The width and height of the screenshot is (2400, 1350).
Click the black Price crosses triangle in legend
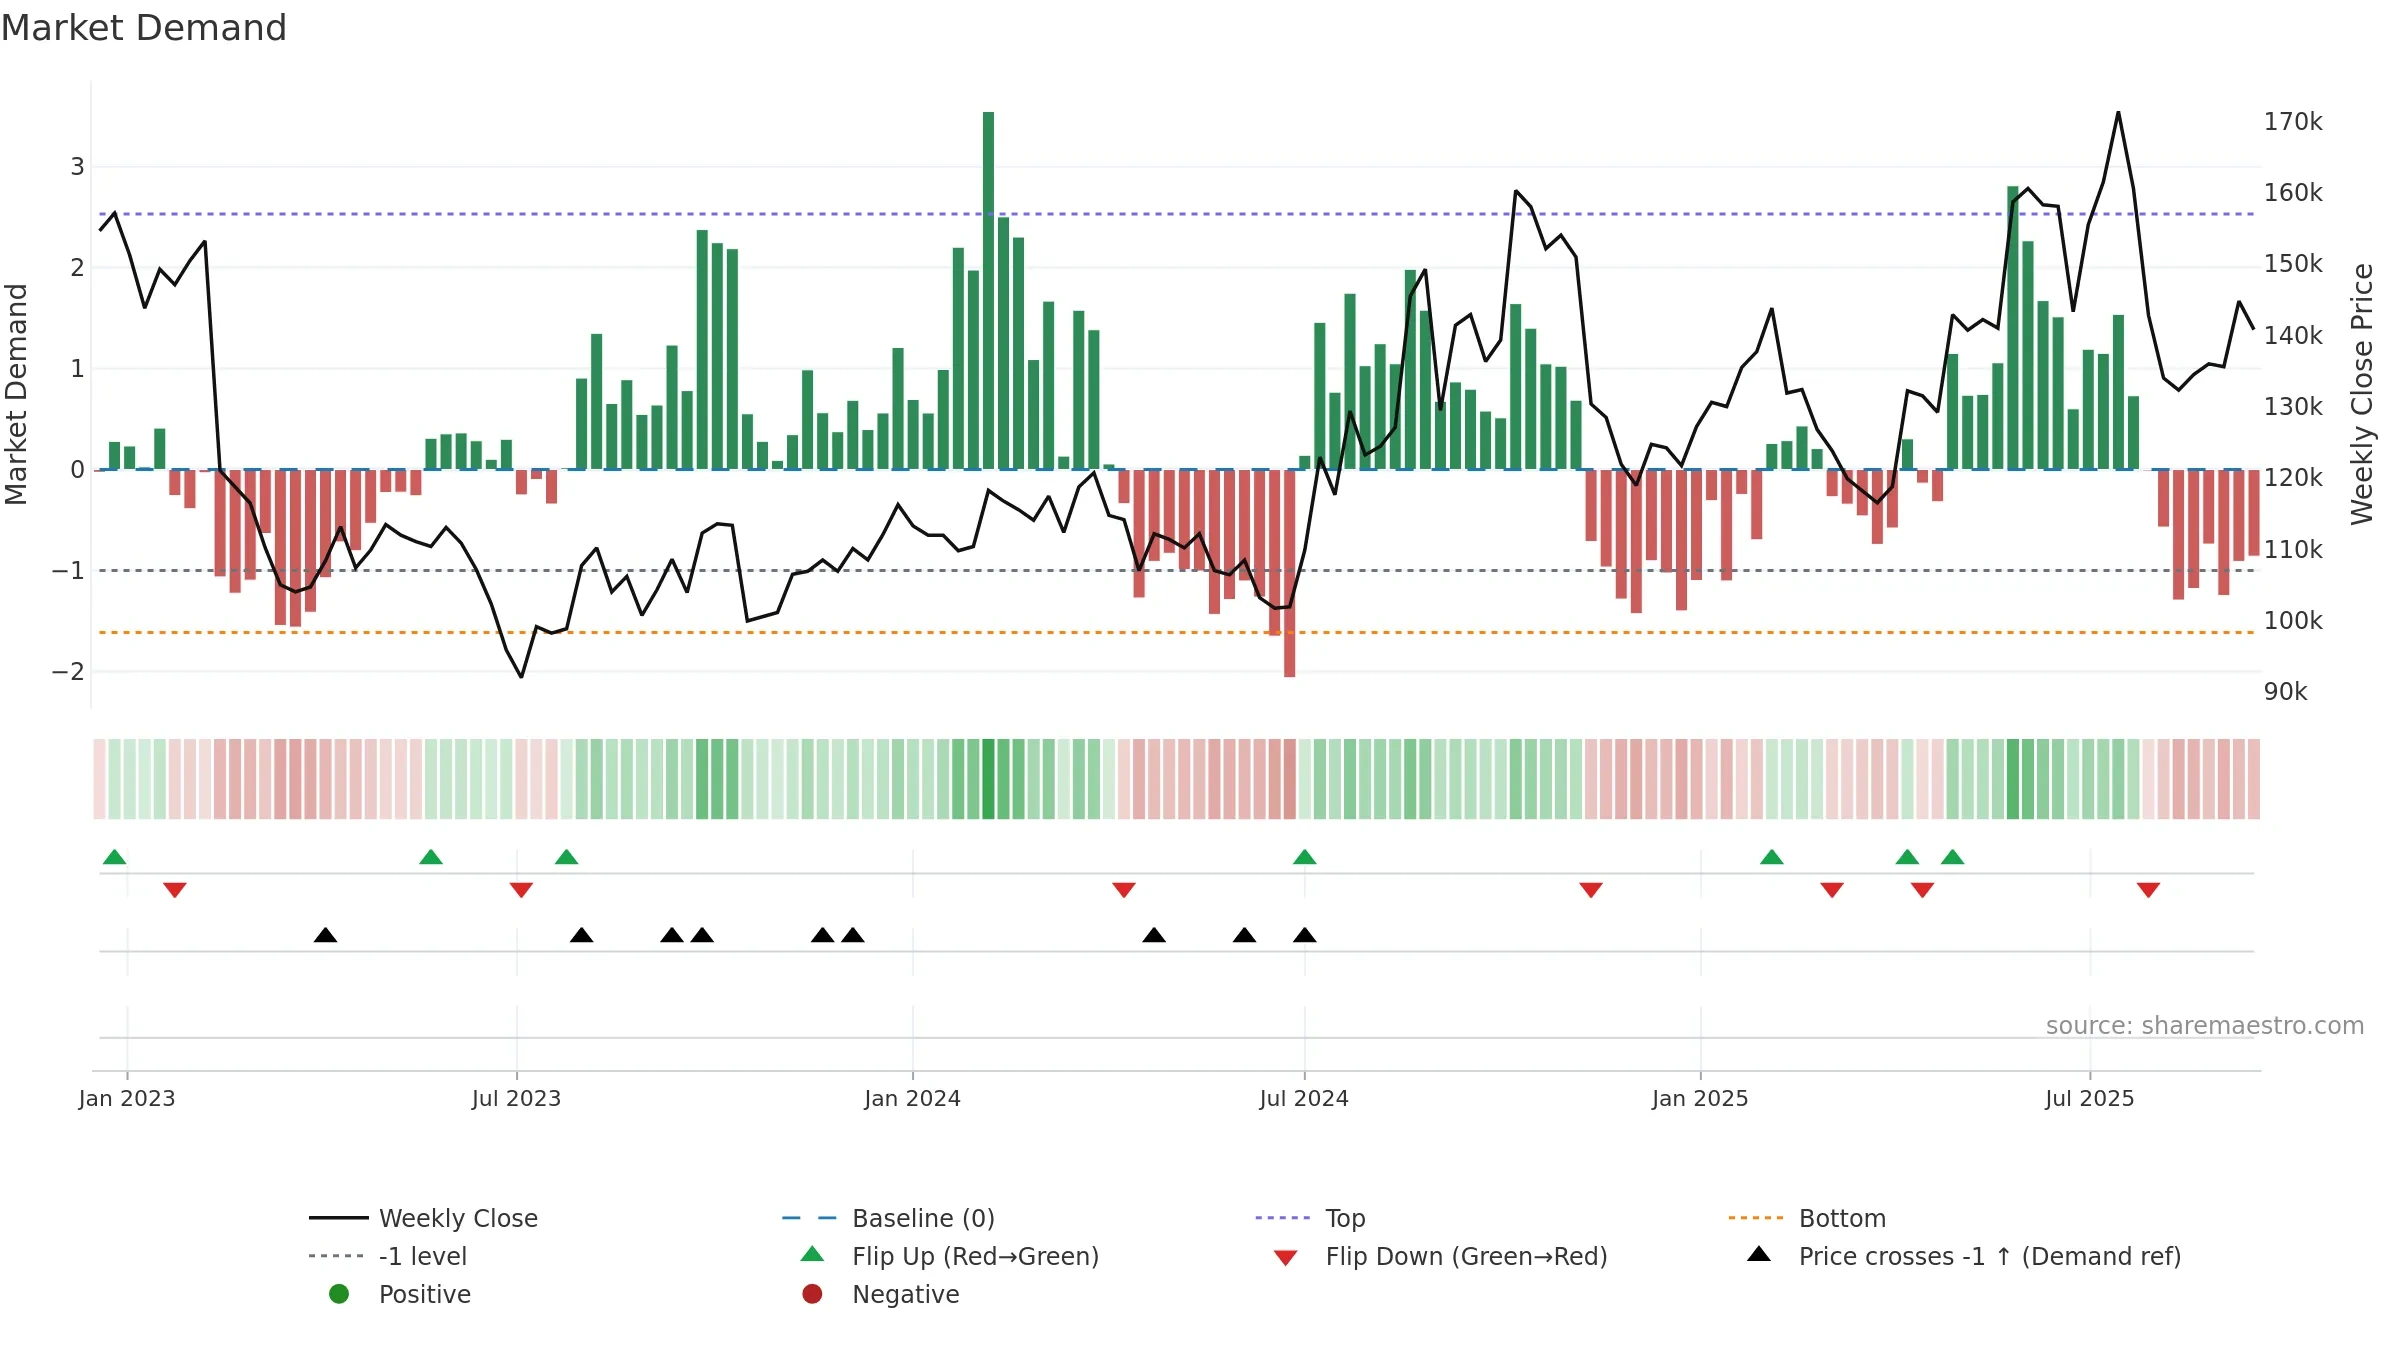point(1759,1254)
